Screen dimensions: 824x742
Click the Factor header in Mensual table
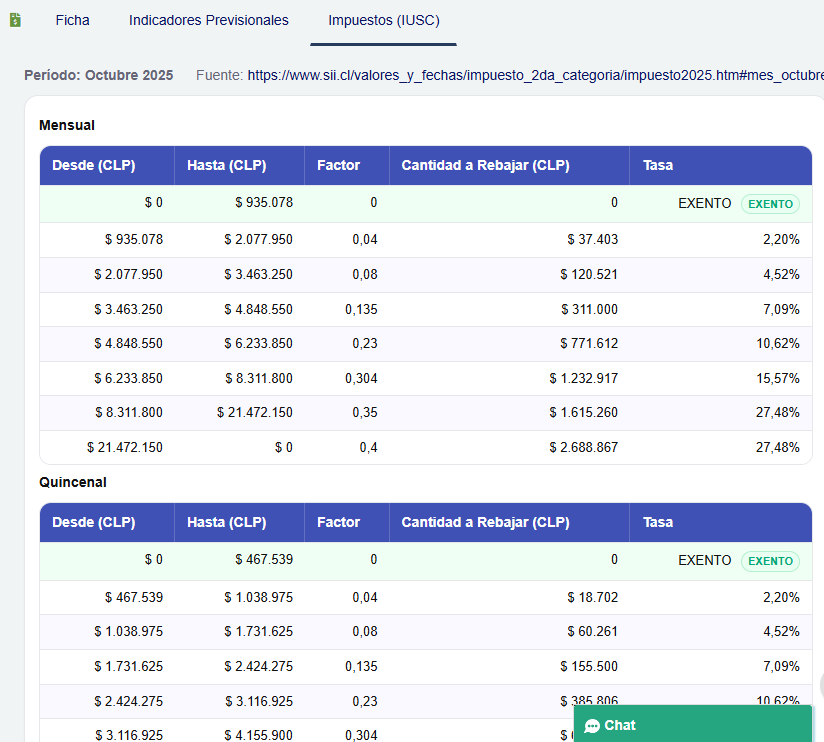pyautogui.click(x=338, y=165)
